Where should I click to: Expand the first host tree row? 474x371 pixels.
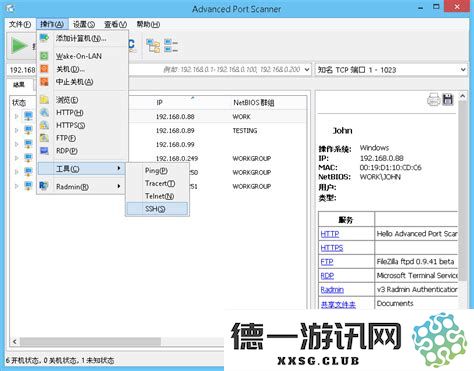pos(16,116)
